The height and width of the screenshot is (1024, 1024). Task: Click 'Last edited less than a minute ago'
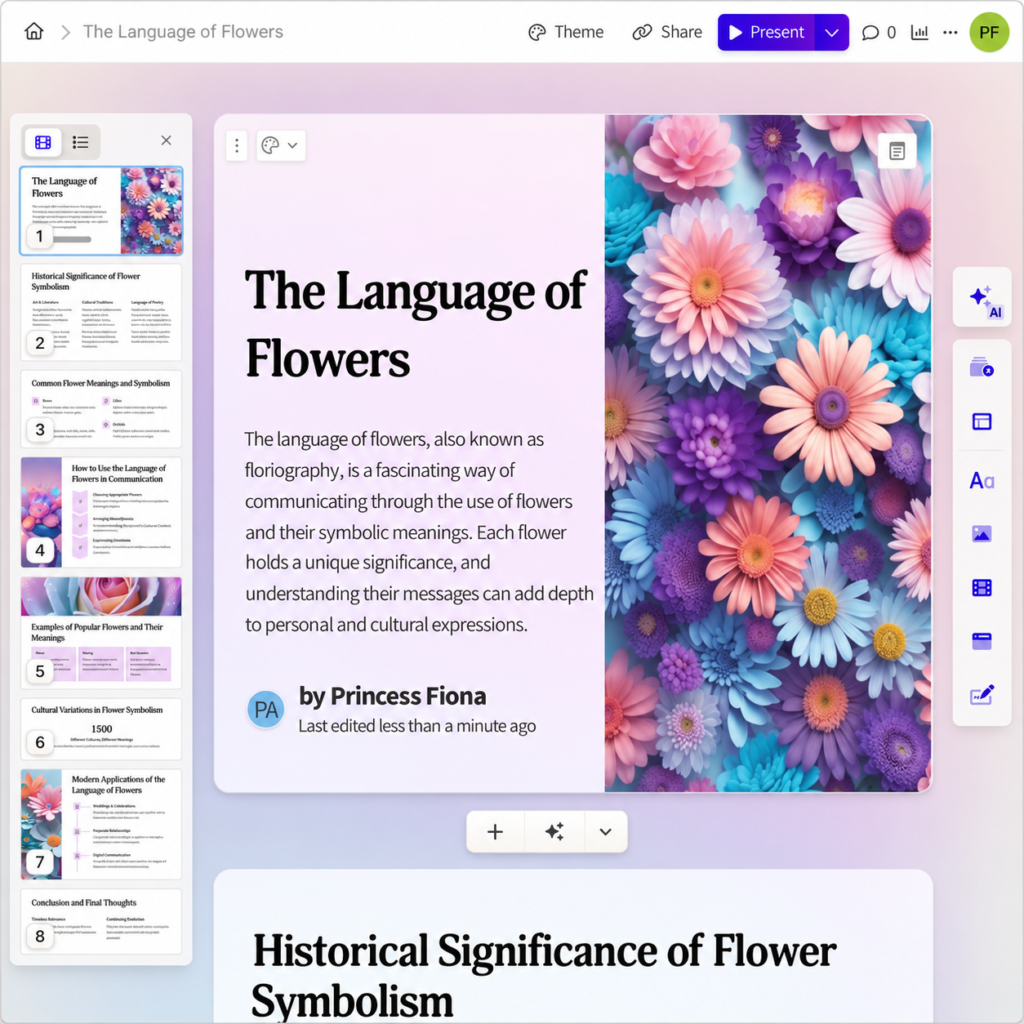coord(417,726)
